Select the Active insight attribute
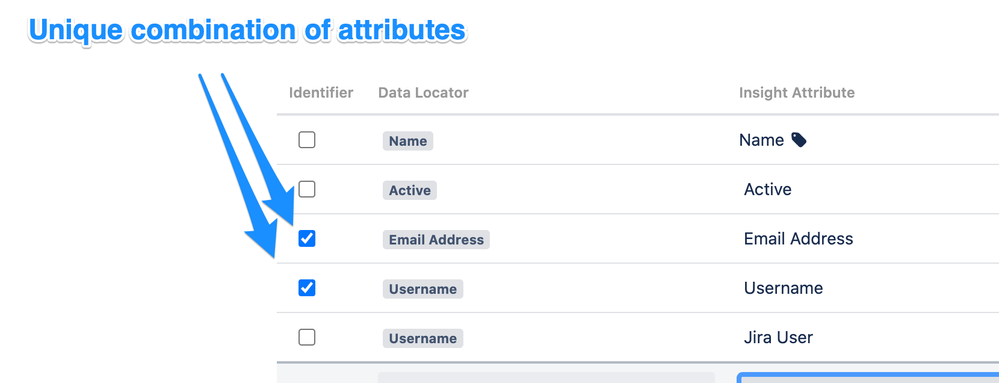Viewport: 999px width, 383px height. pos(768,189)
